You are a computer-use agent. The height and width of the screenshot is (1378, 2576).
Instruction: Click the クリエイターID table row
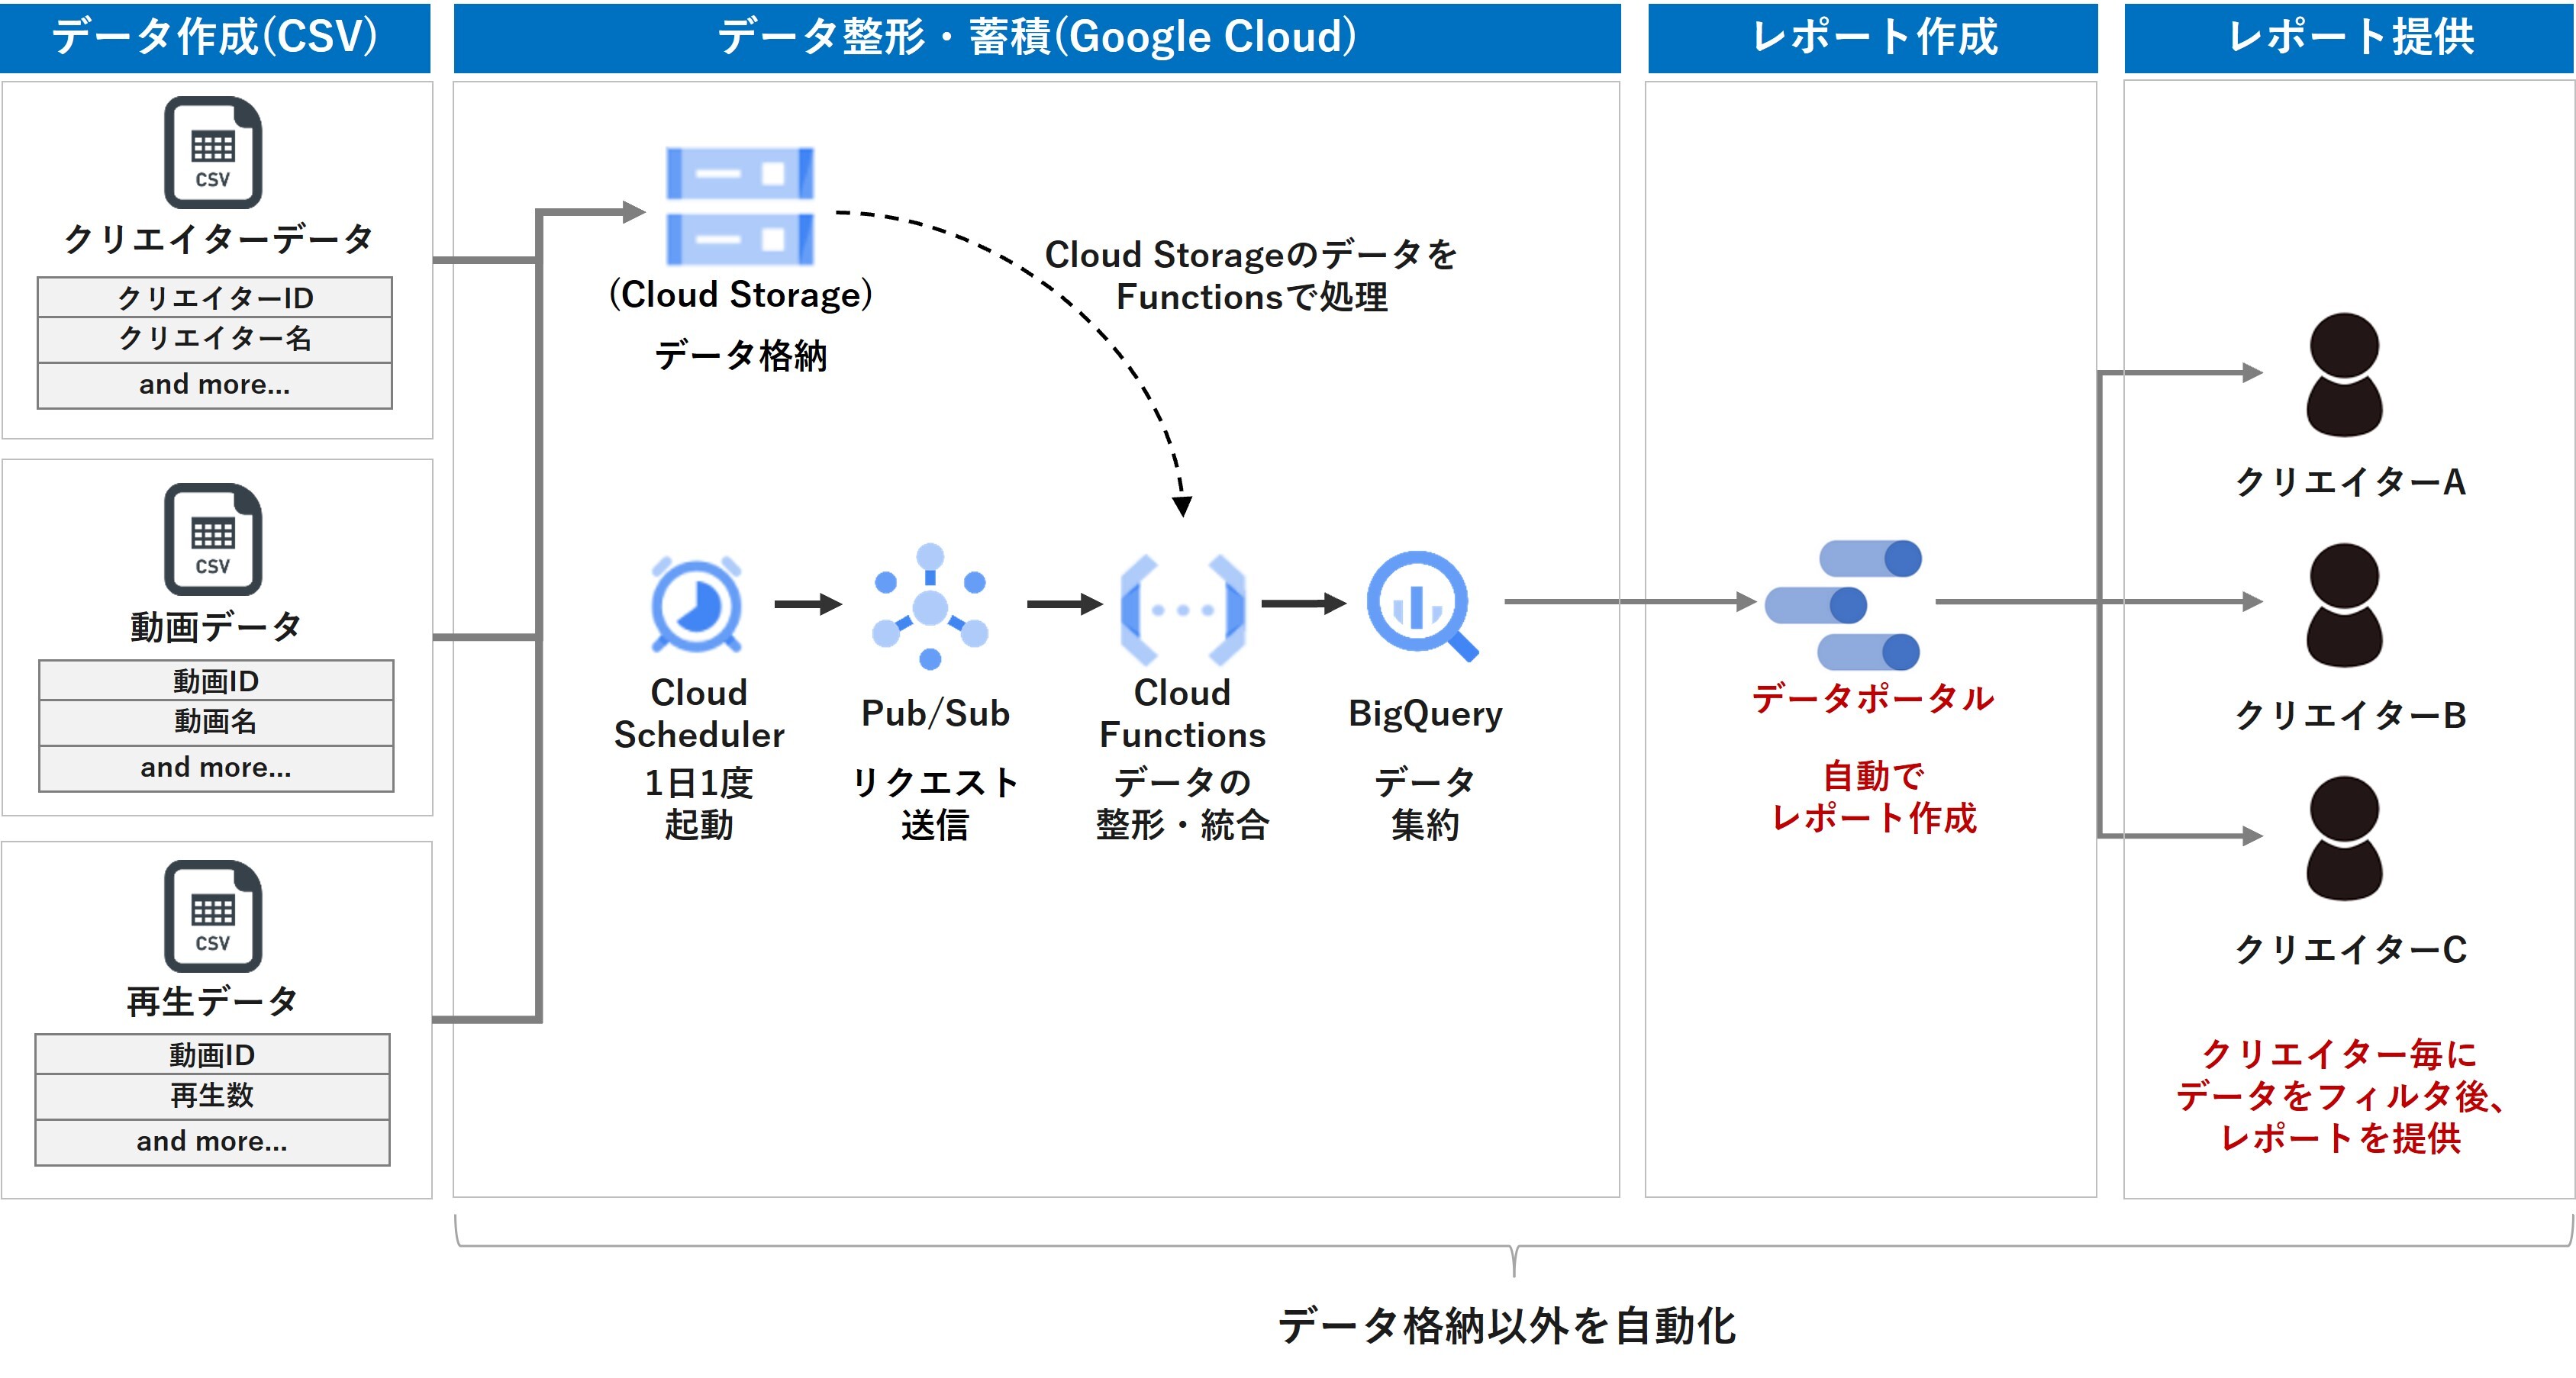215,297
